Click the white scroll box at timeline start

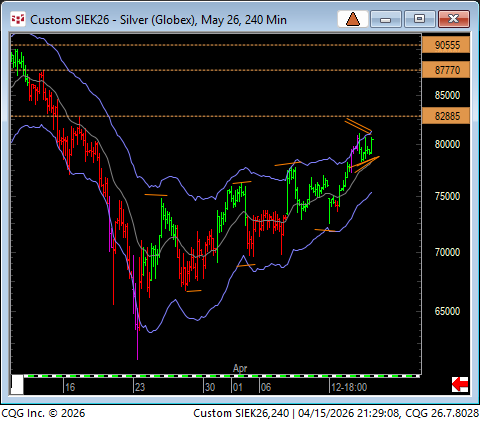tap(17, 384)
